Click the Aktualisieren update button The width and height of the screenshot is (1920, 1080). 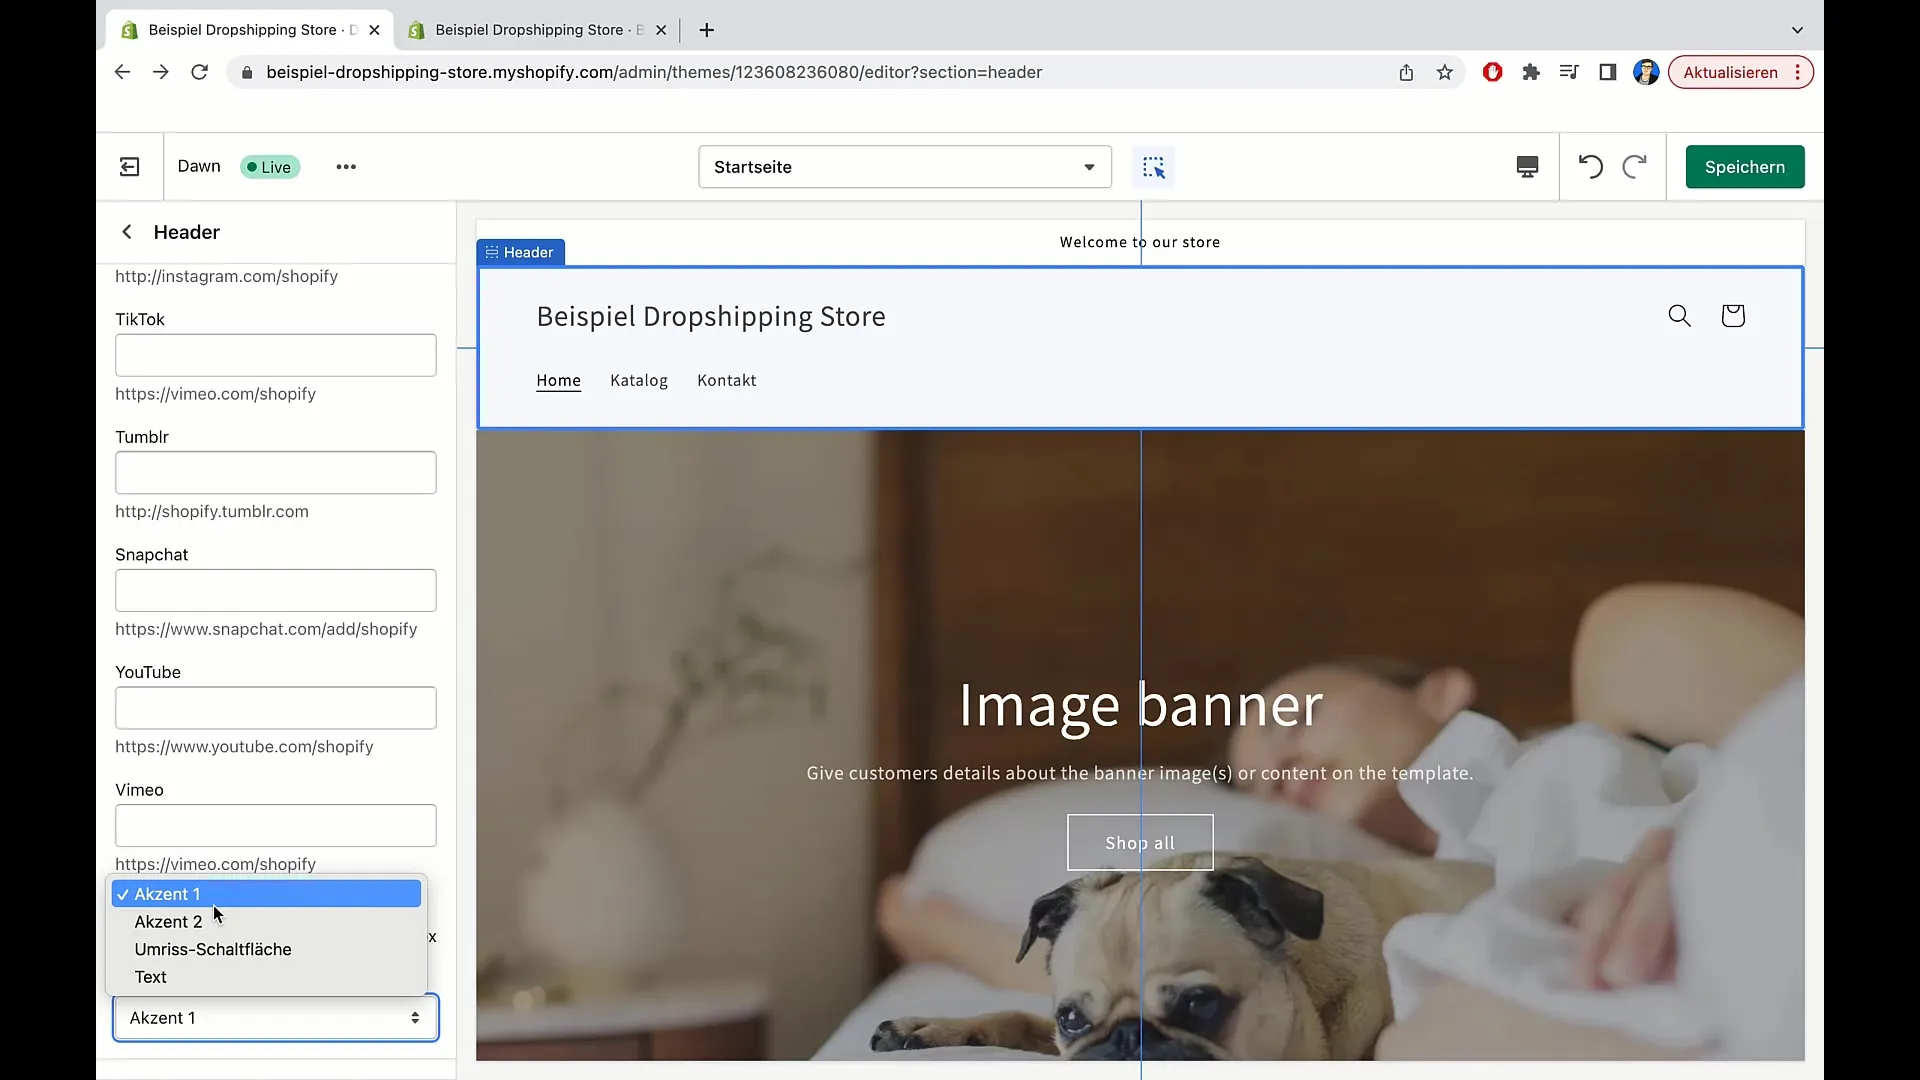click(x=1733, y=71)
